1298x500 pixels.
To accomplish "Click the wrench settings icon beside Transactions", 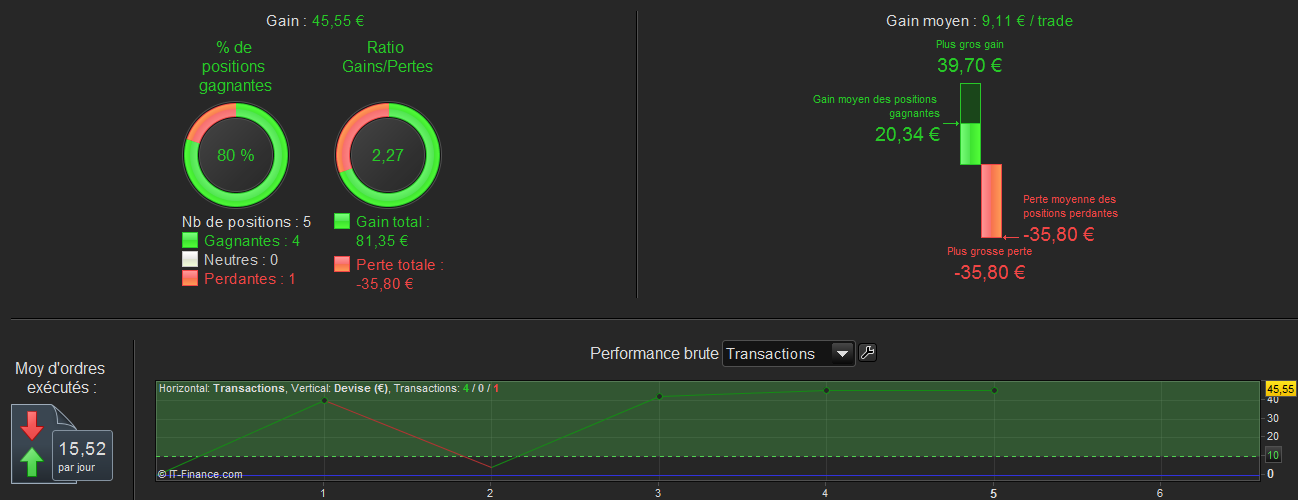I will click(x=868, y=352).
